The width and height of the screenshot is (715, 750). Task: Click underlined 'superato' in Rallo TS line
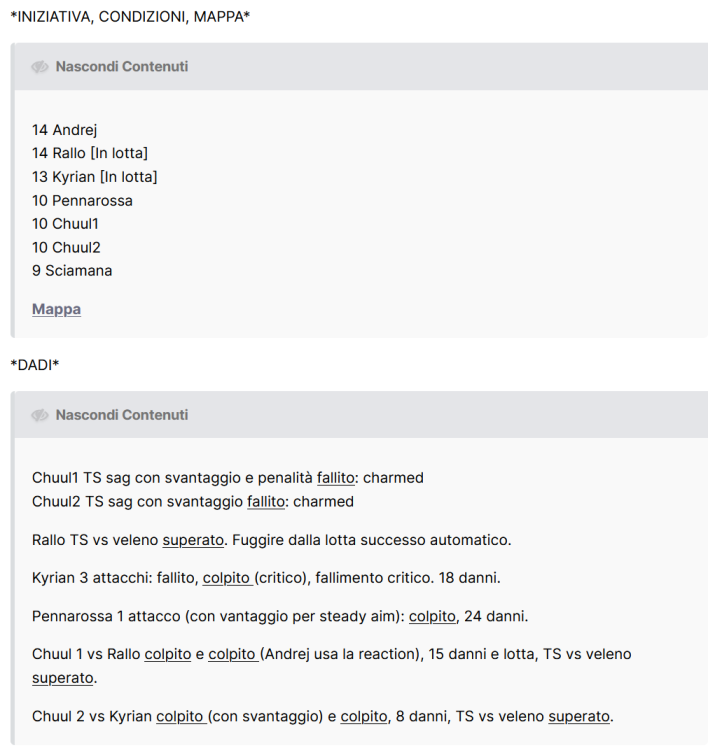click(193, 540)
